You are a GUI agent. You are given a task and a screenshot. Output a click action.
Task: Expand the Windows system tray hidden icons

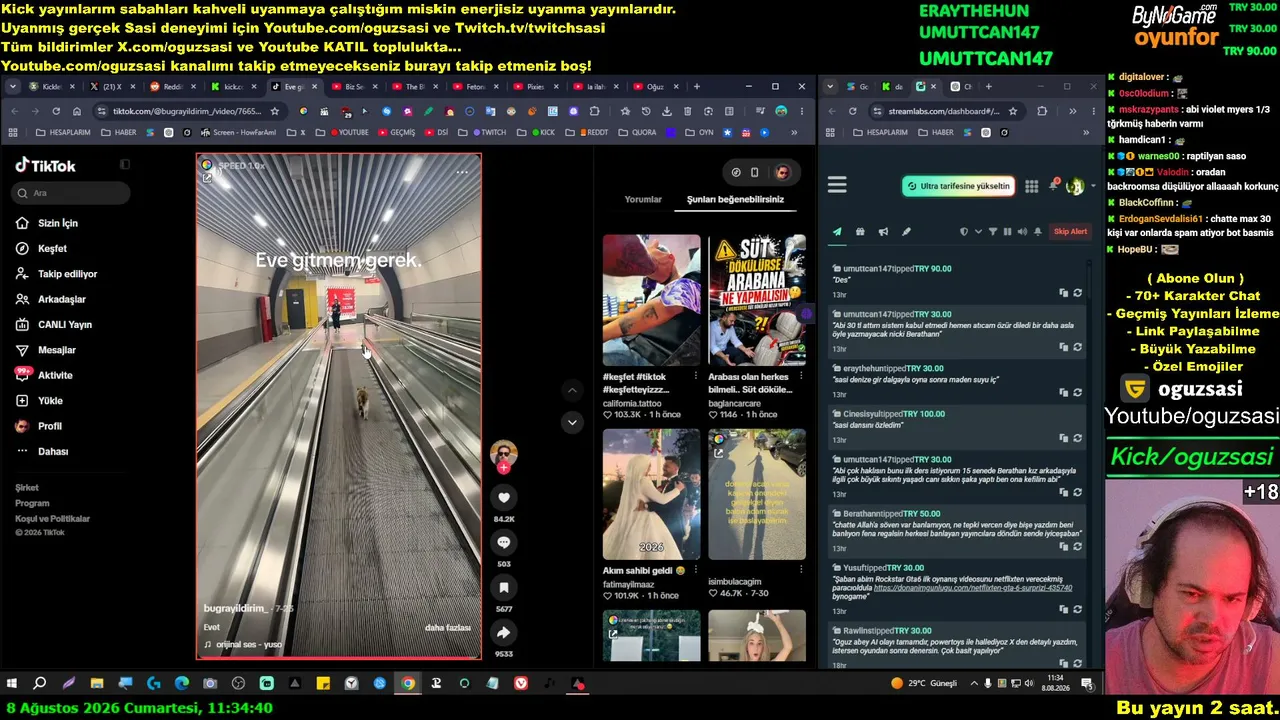pyautogui.click(x=974, y=684)
